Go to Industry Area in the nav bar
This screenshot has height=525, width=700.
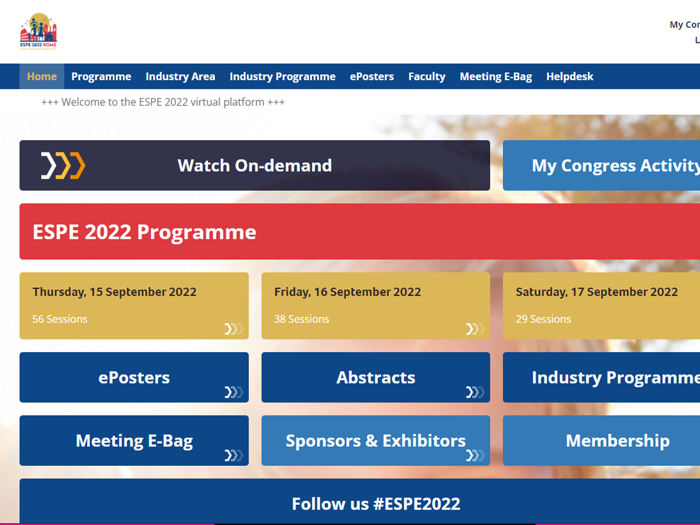(180, 76)
